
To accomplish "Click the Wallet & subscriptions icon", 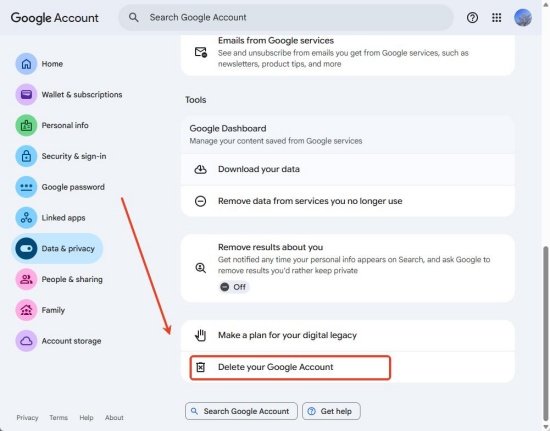I will [26, 94].
